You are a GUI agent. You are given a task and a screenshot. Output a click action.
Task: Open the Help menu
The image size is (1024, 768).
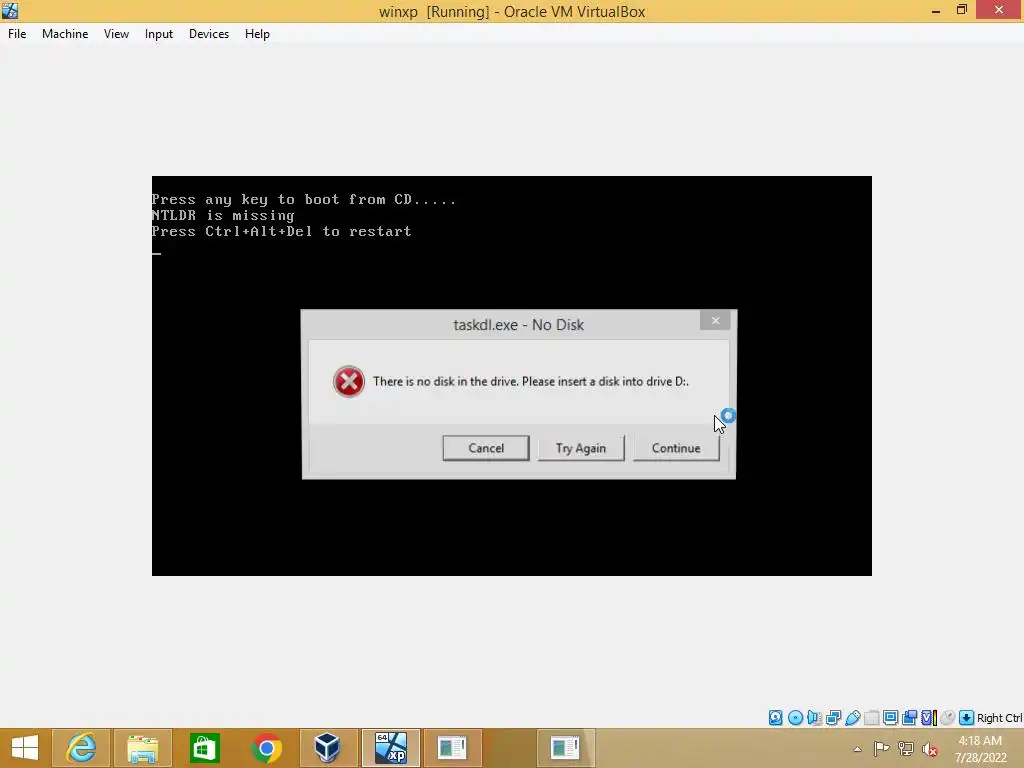point(257,34)
